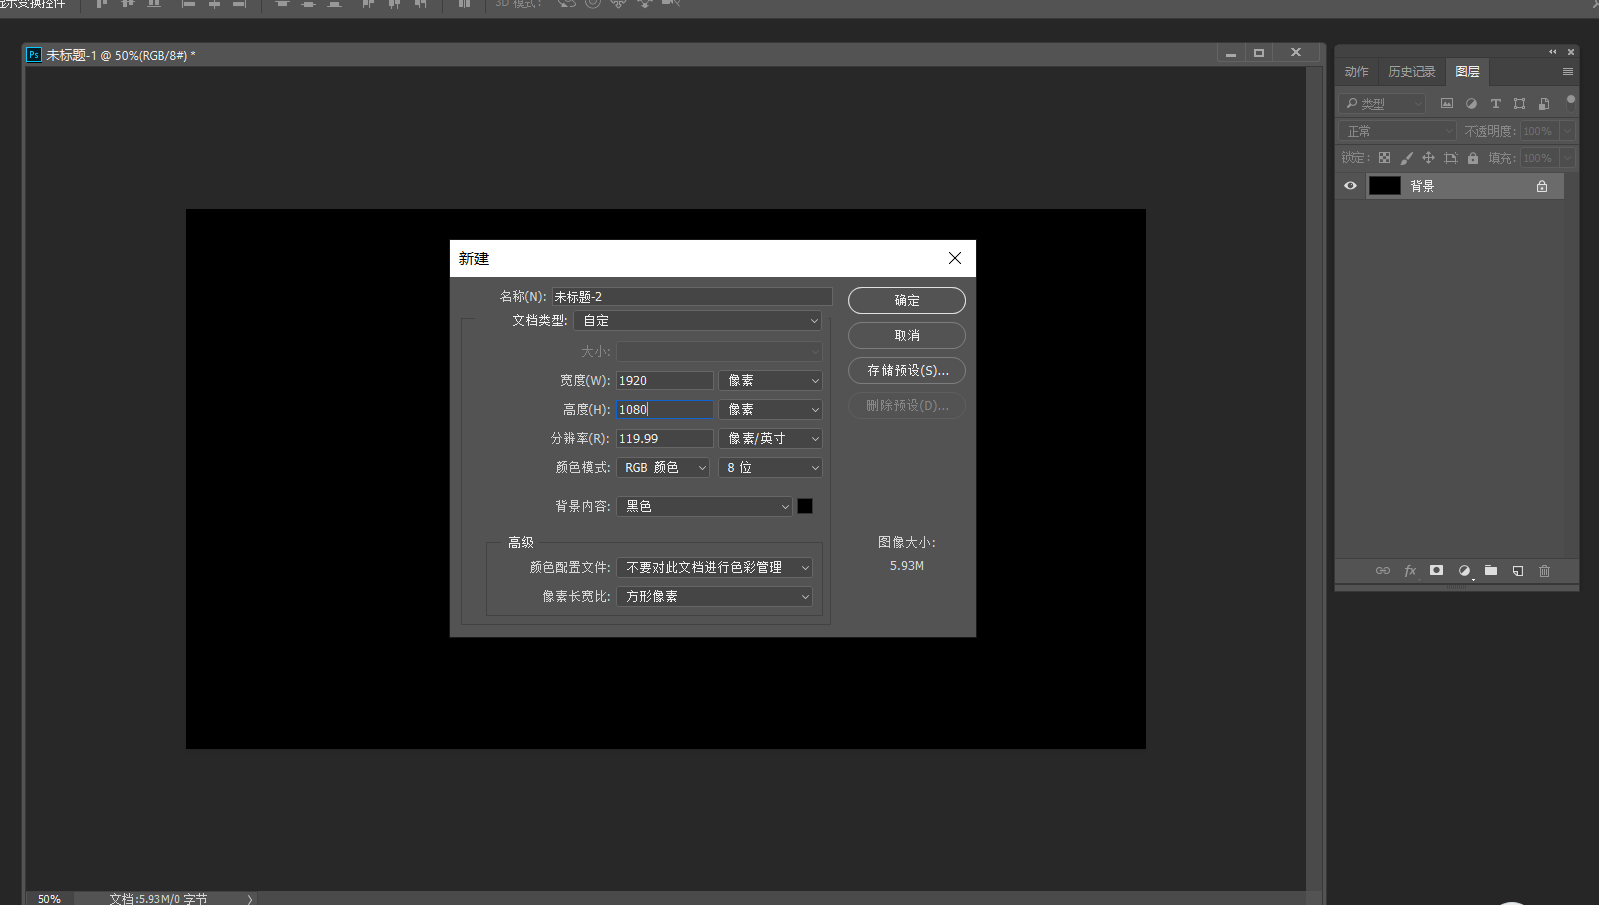This screenshot has height=905, width=1599.
Task: Open the 文档类型 dropdown
Action: [x=698, y=321]
